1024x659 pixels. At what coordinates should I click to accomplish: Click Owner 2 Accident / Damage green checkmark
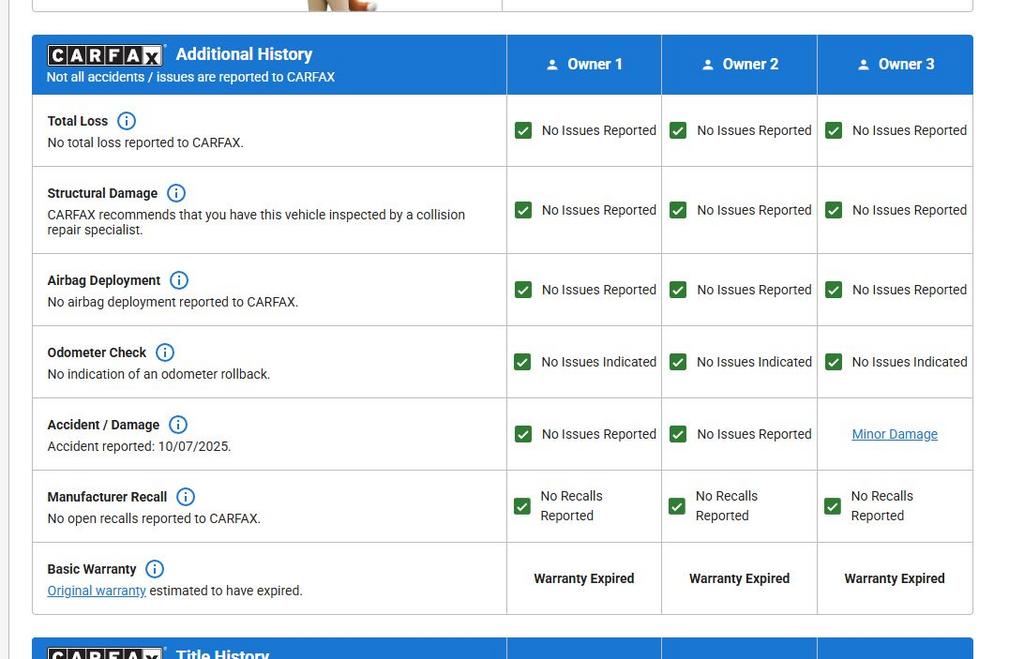coord(678,434)
